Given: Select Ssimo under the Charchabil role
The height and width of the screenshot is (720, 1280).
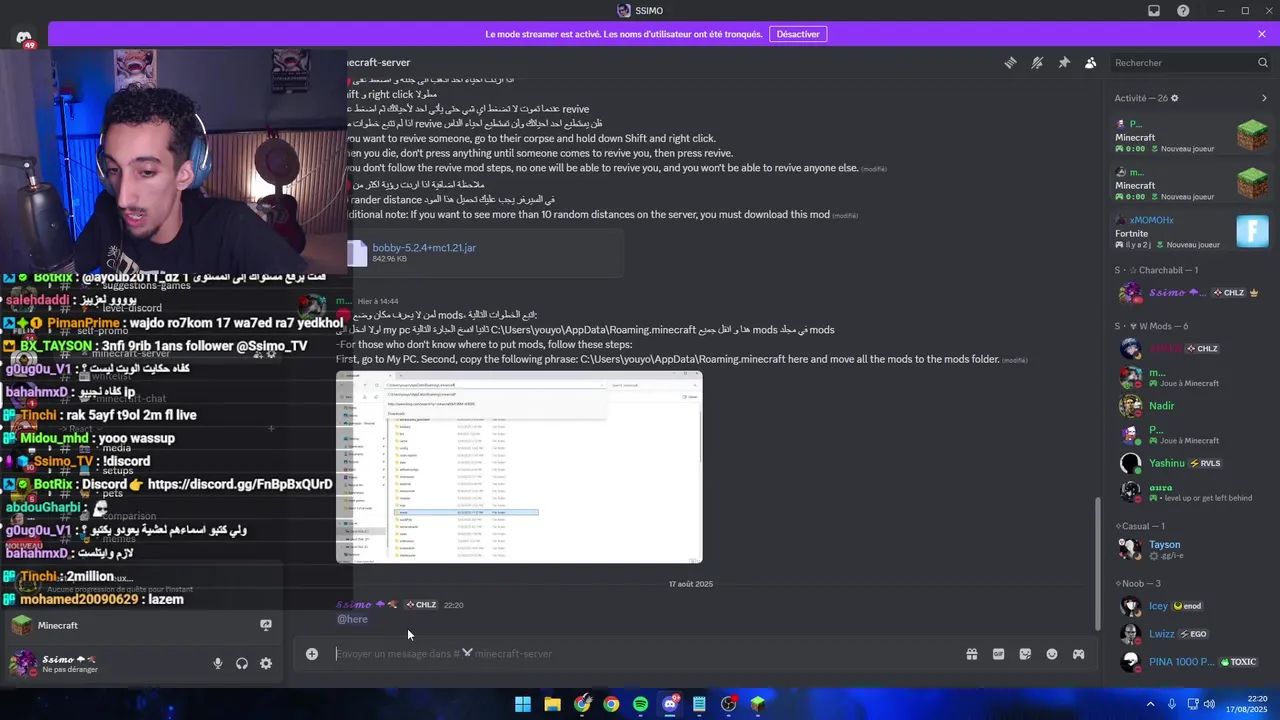Looking at the screenshot, I should tap(1190, 293).
